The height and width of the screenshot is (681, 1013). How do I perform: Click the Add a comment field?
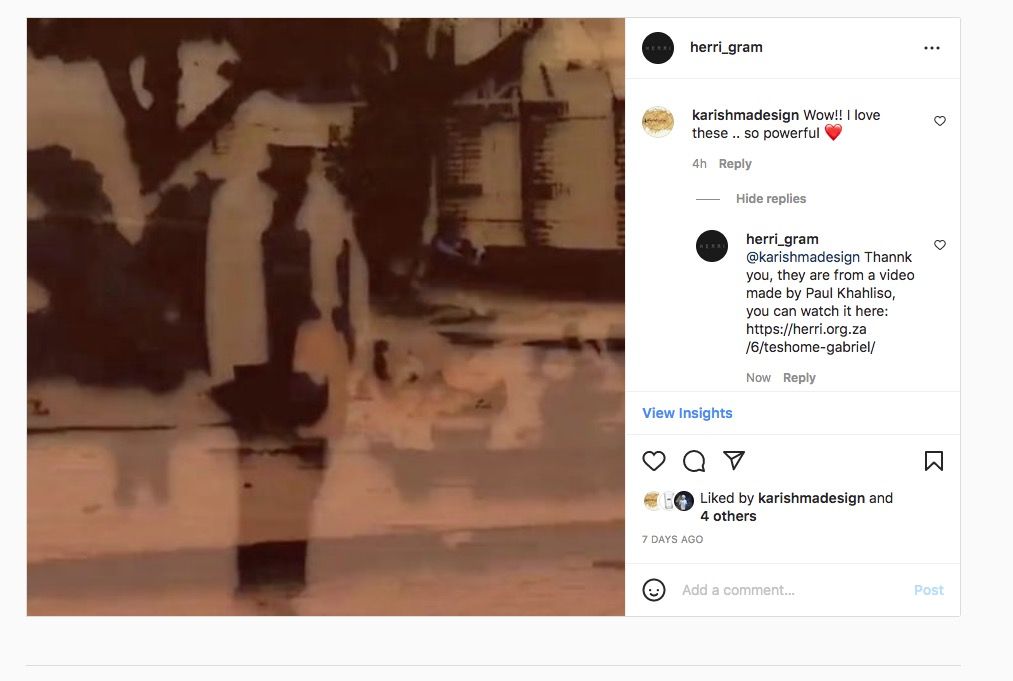(791, 590)
